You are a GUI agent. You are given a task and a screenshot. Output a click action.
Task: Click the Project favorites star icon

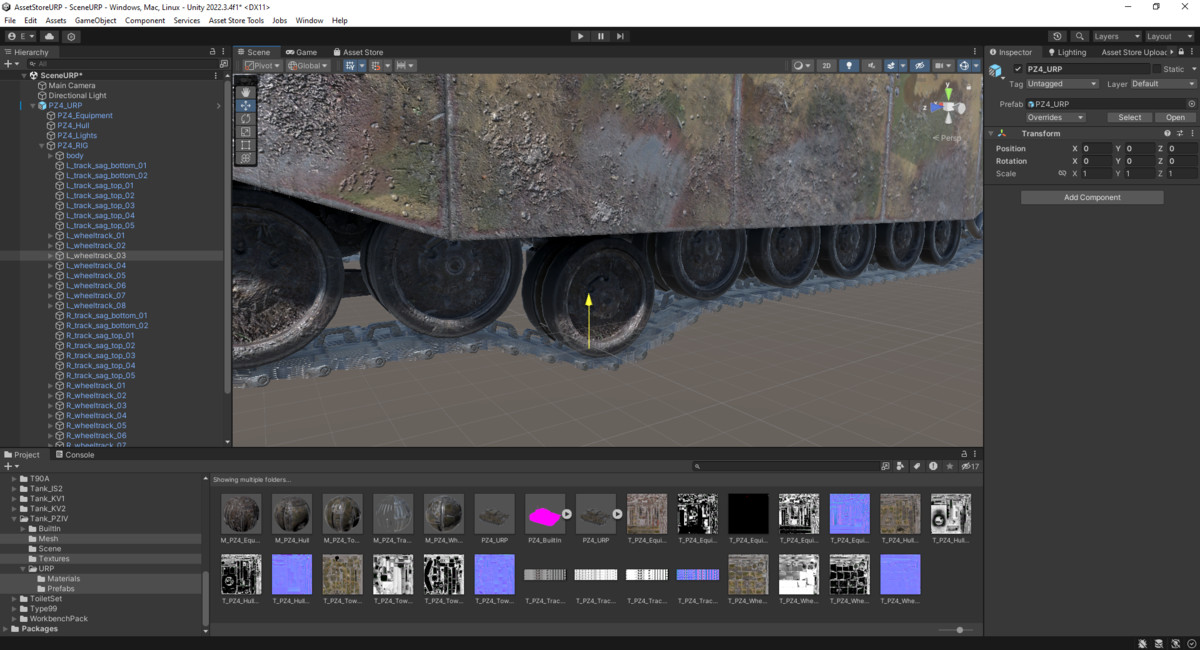click(x=949, y=466)
